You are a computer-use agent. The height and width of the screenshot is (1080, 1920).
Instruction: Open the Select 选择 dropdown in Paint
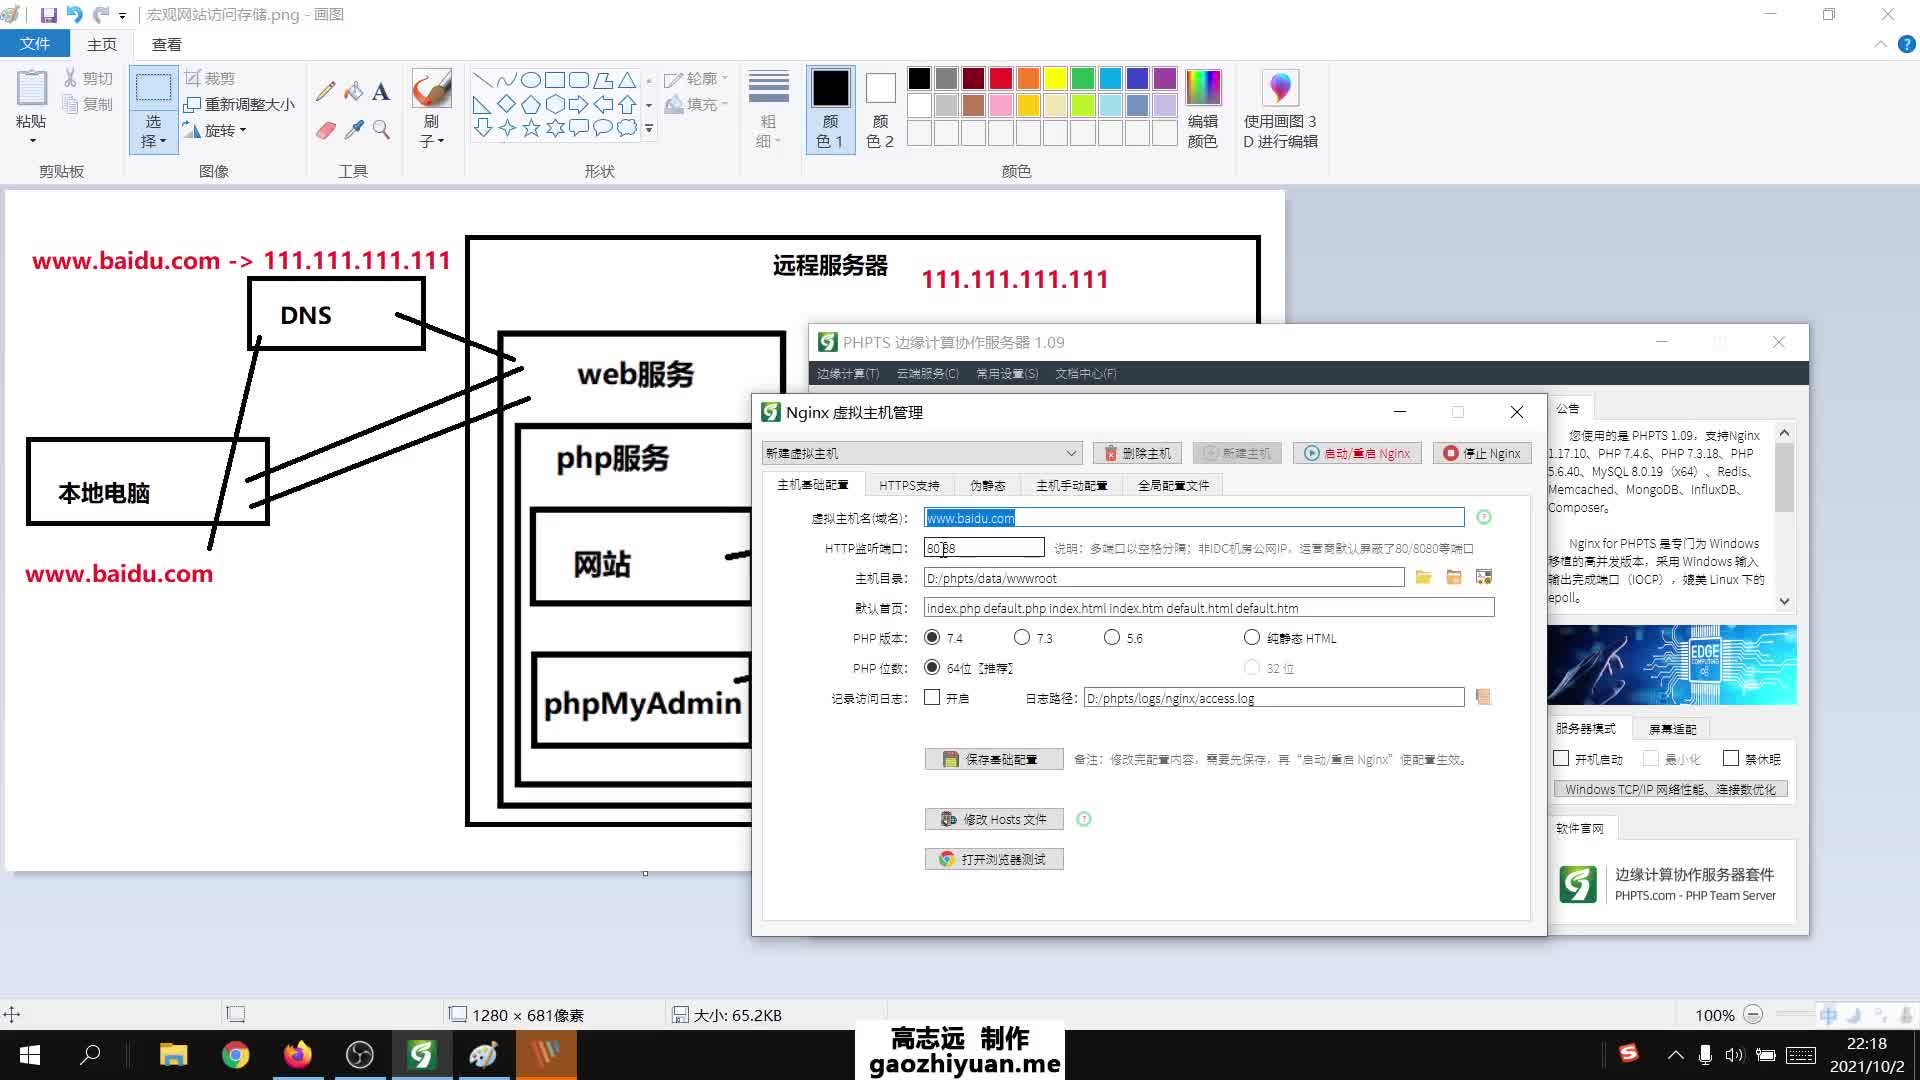[153, 132]
